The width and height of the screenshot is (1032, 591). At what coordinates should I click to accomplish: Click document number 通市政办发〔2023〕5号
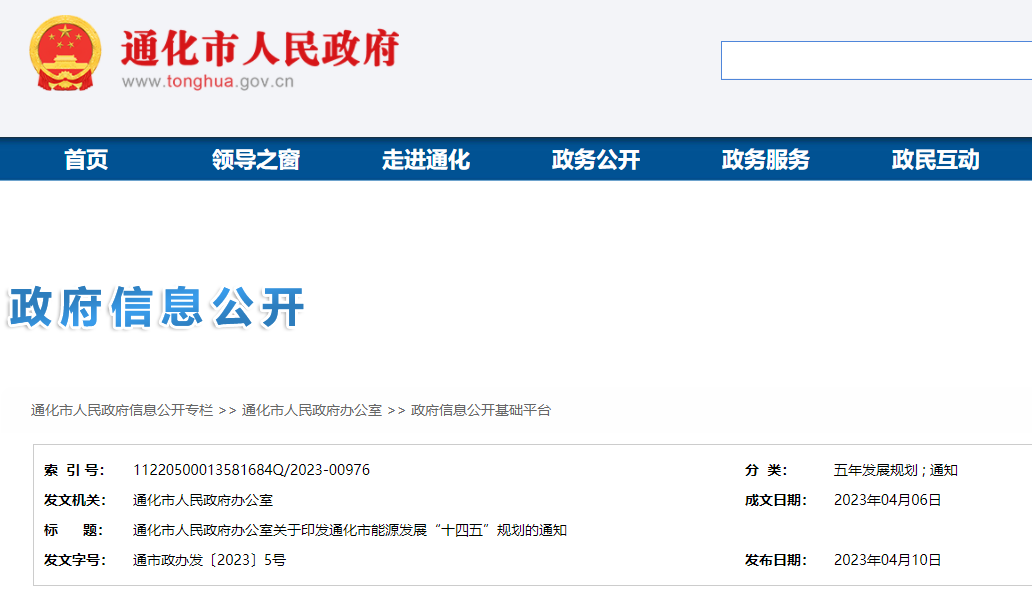click(209, 560)
